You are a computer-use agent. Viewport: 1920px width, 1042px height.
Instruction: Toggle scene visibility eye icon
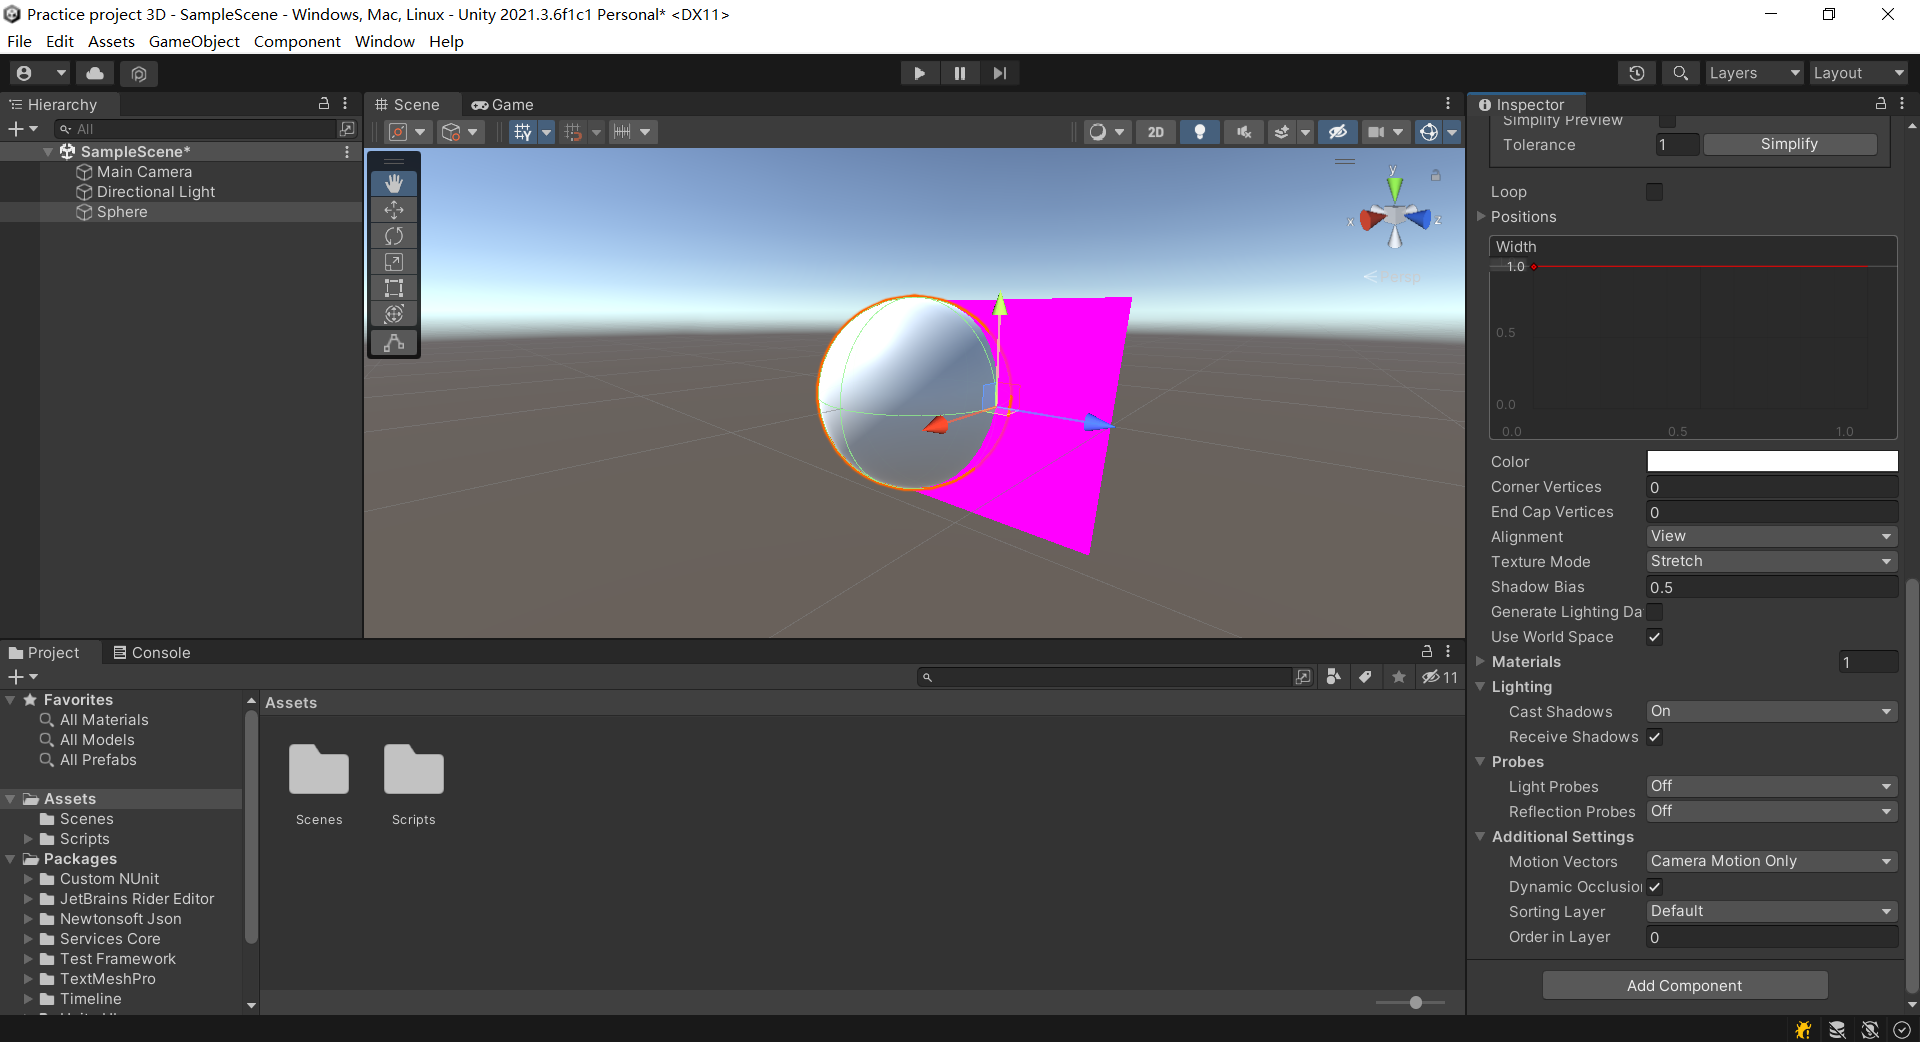point(1337,132)
